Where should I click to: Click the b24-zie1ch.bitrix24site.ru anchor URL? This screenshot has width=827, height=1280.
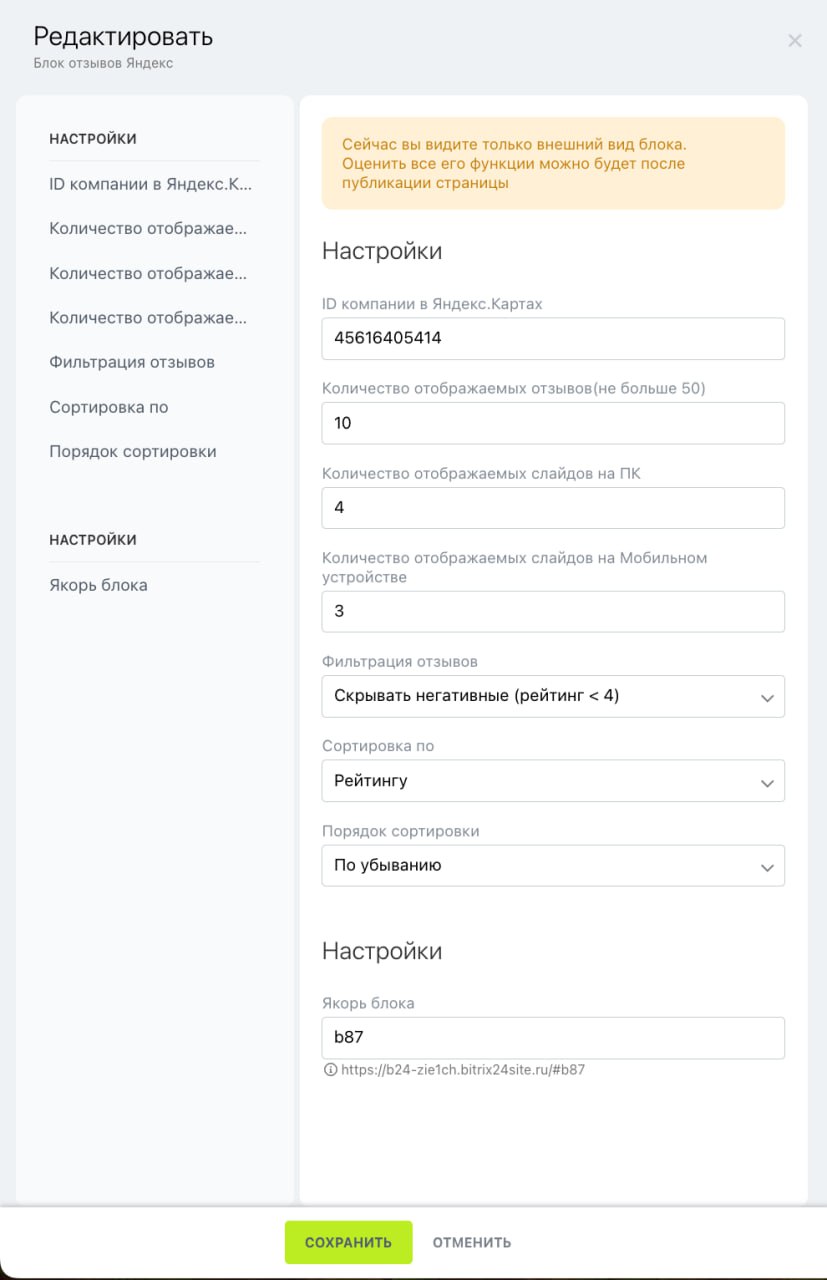click(463, 1069)
